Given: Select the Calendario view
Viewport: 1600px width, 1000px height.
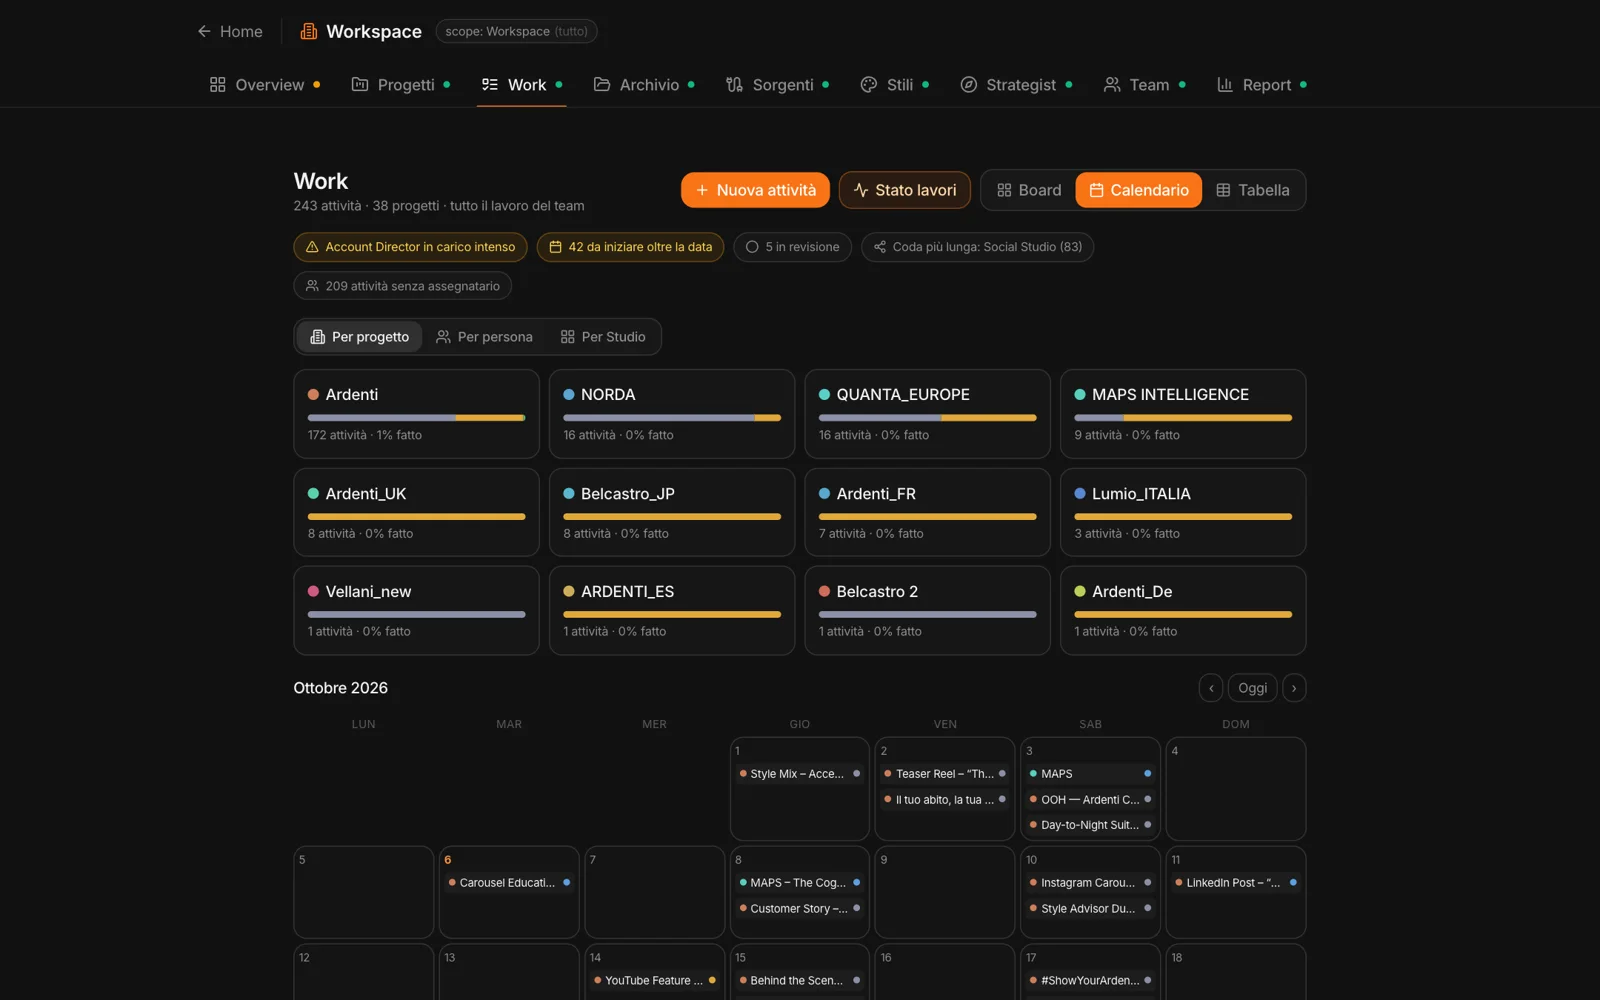Looking at the screenshot, I should tap(1138, 190).
